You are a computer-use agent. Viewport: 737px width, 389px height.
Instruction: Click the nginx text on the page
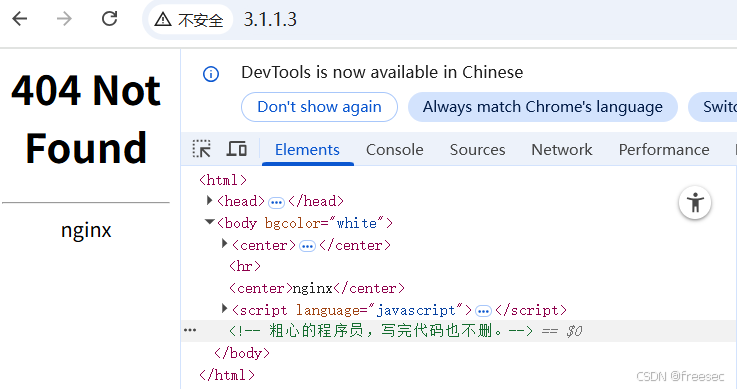pos(86,230)
